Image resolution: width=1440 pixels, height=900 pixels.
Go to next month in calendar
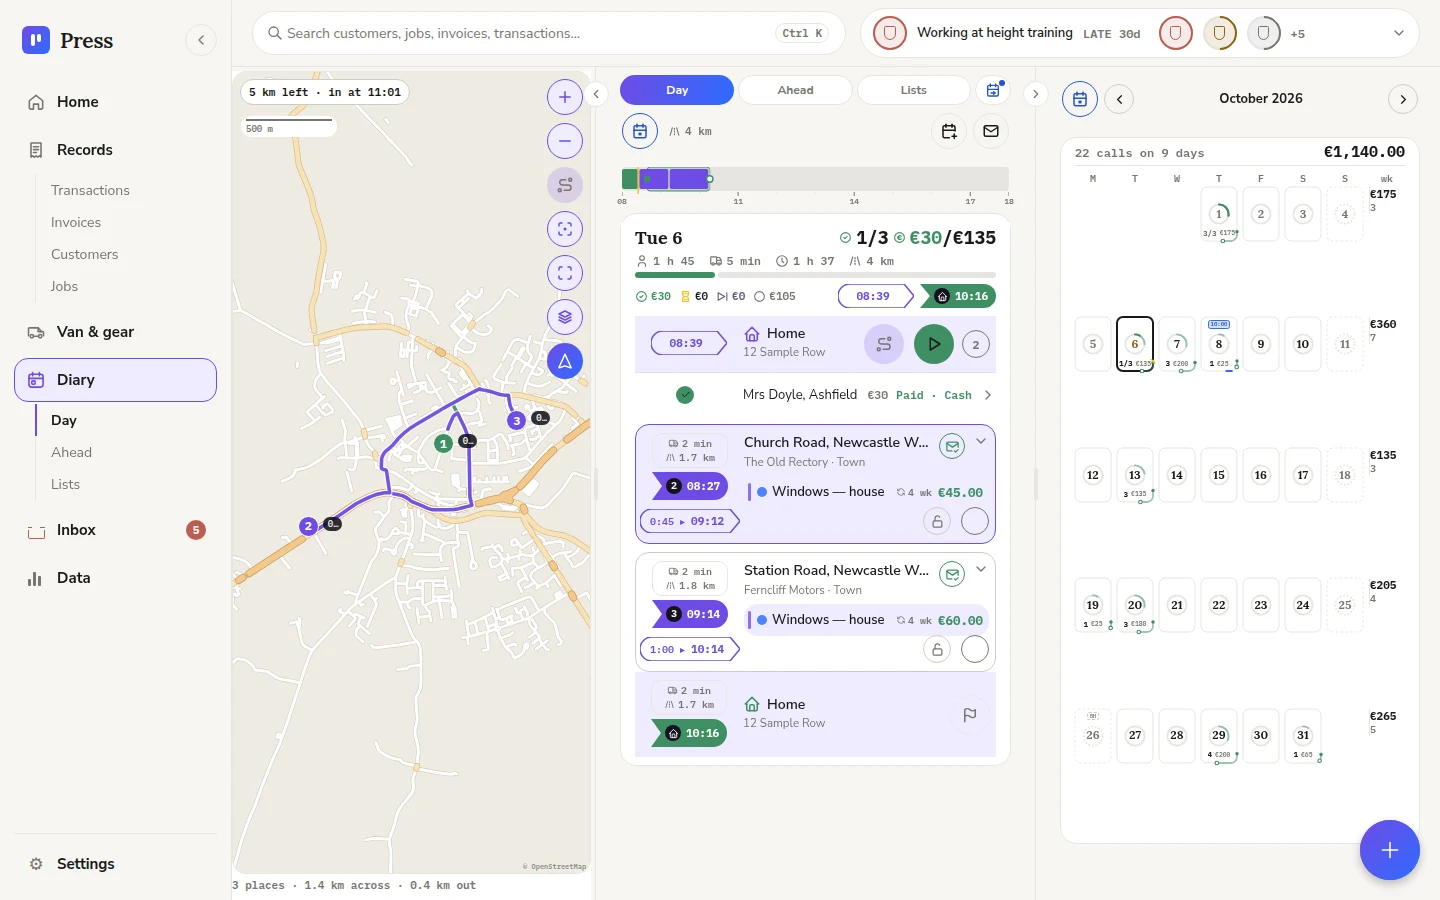point(1403,99)
